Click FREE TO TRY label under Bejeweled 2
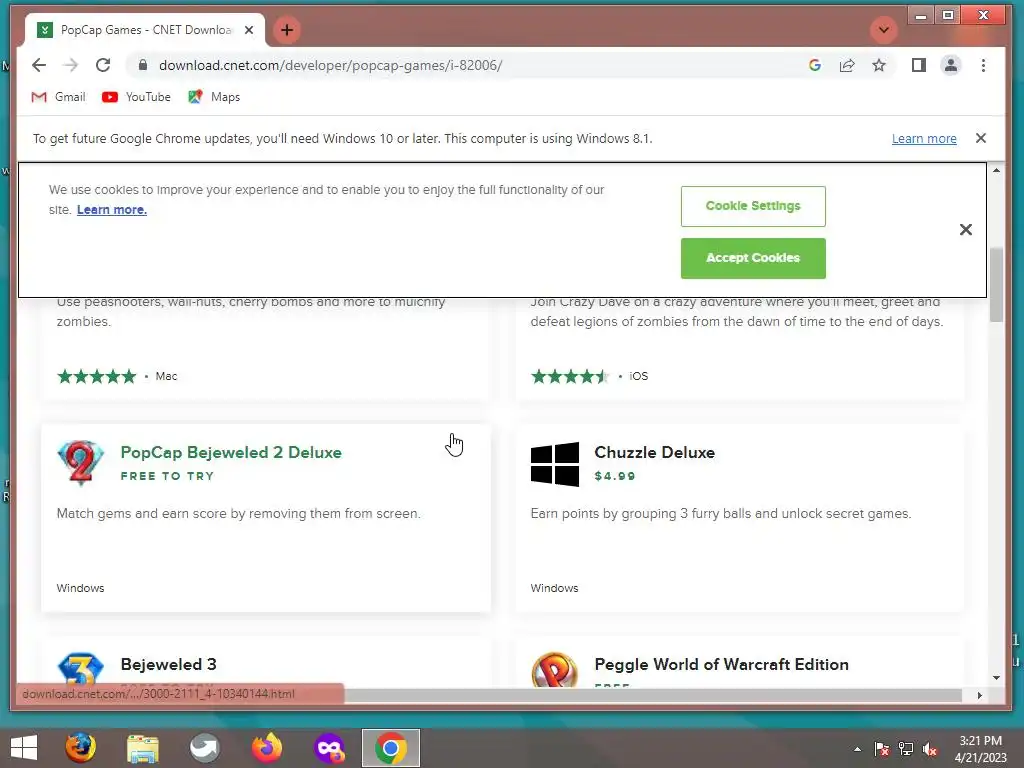 click(167, 476)
